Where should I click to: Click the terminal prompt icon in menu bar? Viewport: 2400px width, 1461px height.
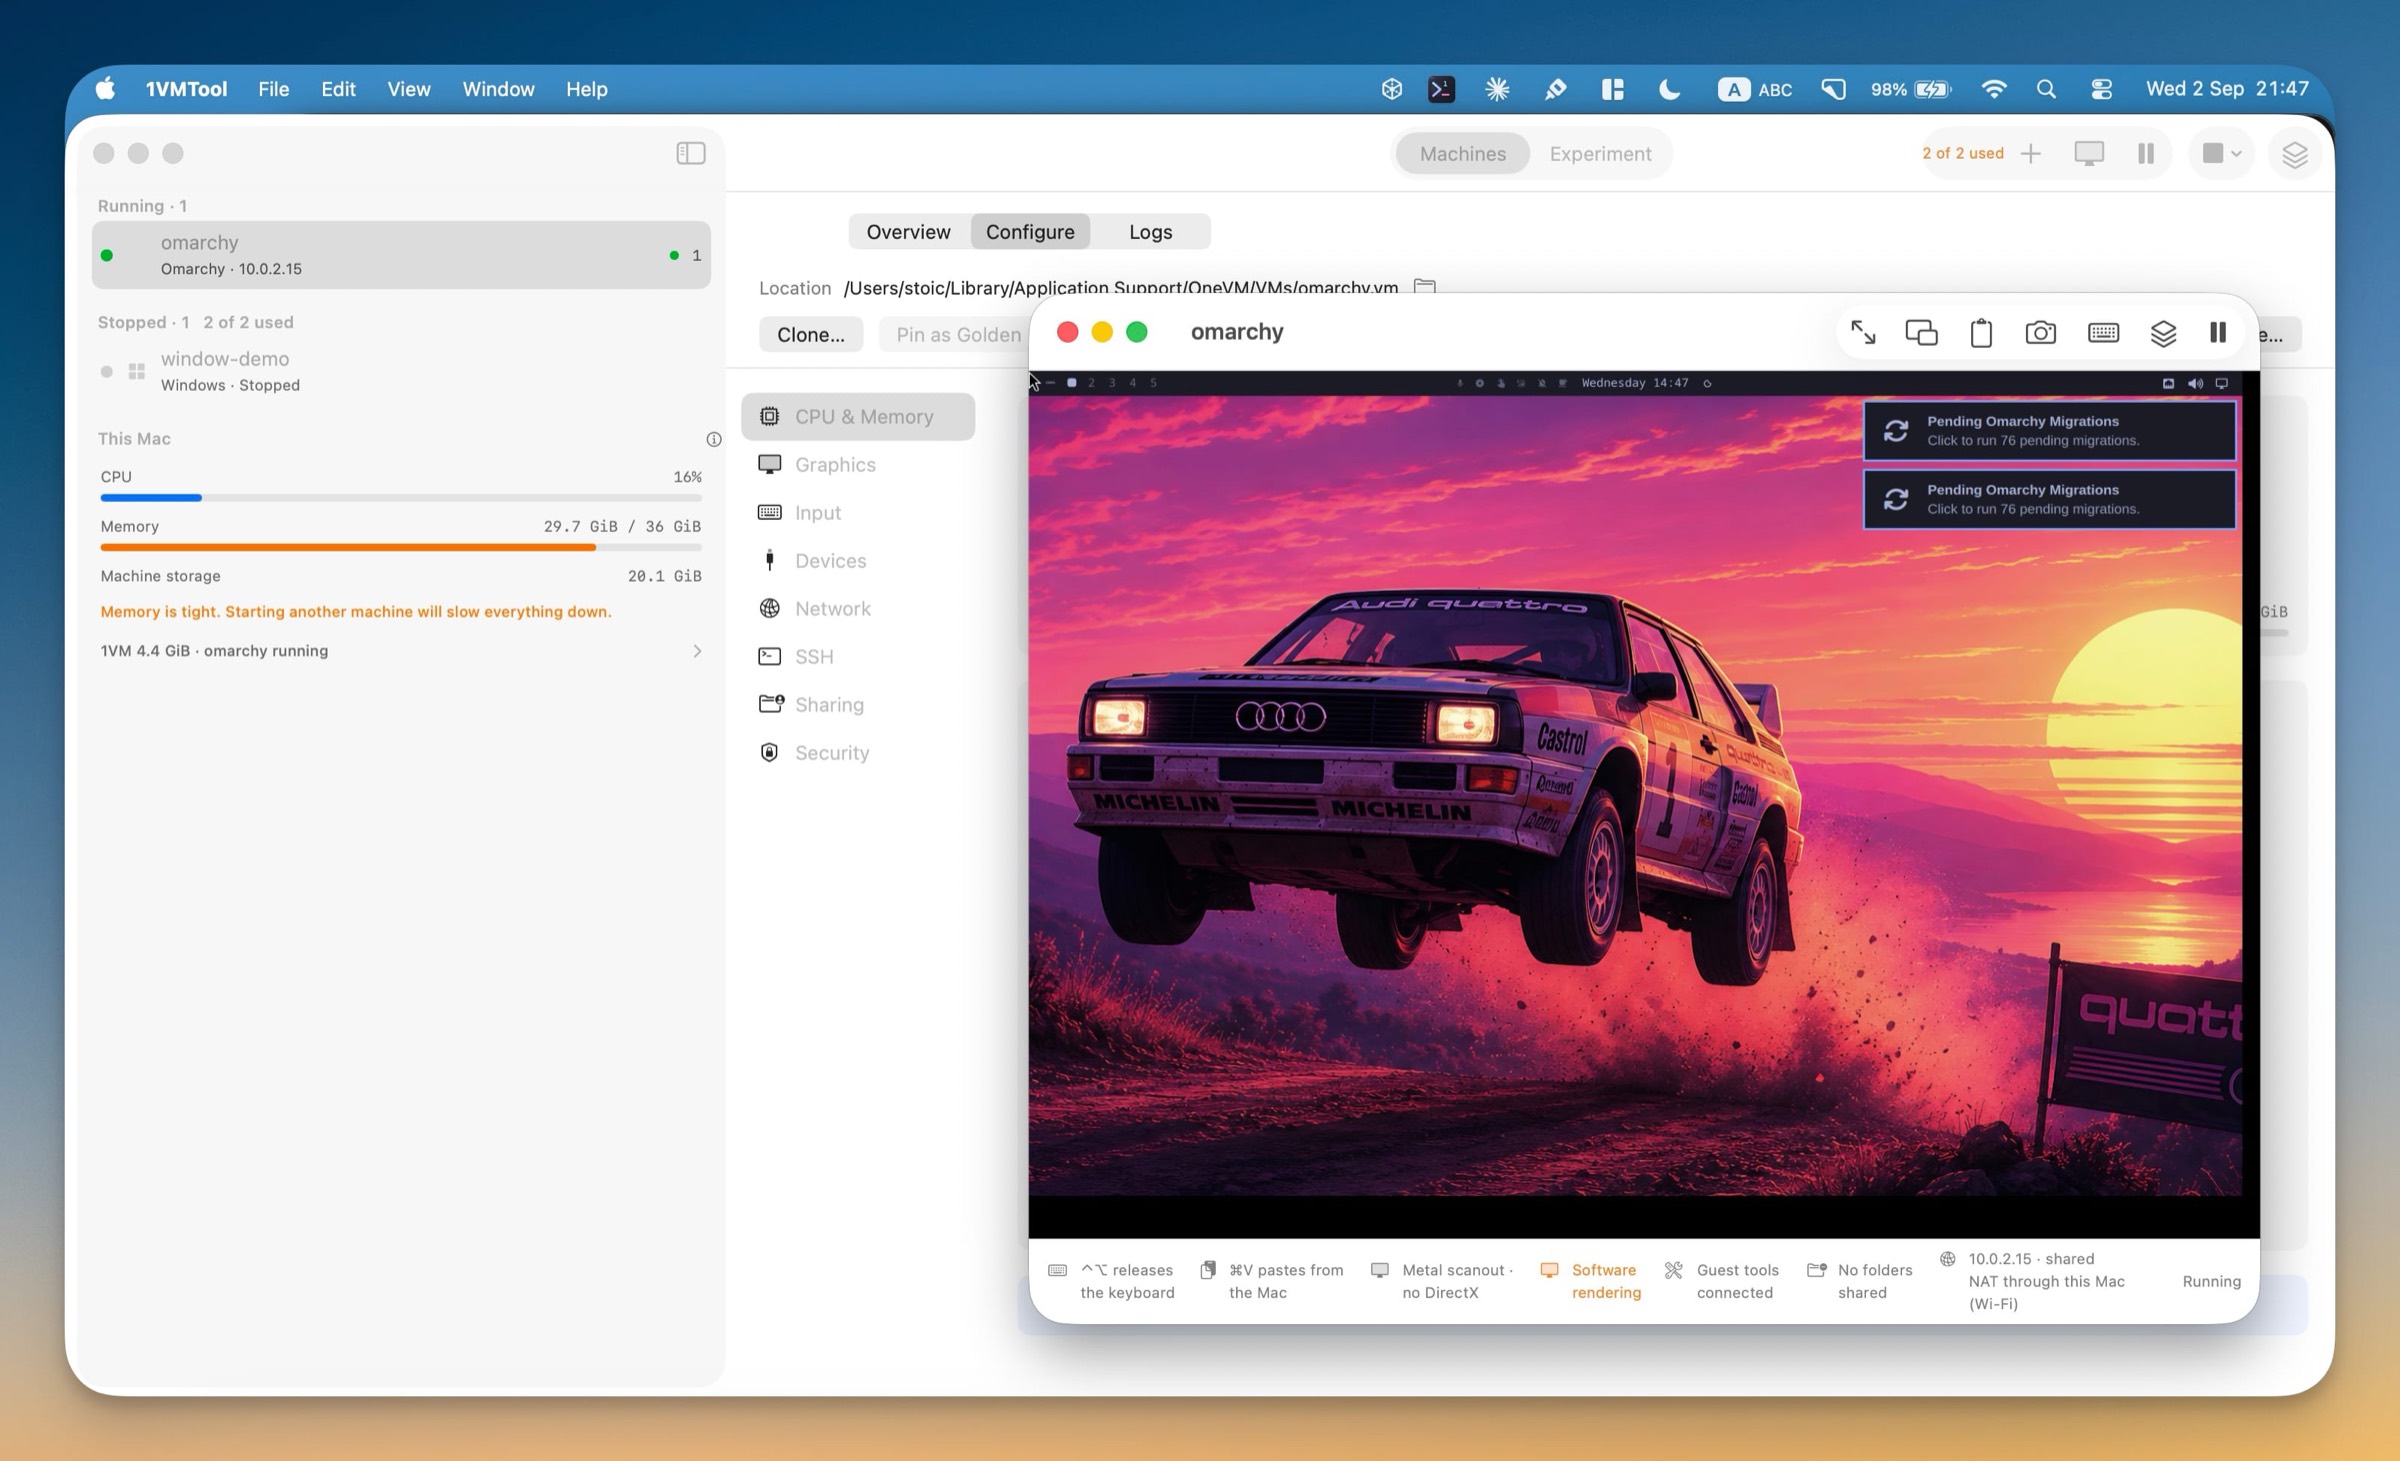(1440, 89)
